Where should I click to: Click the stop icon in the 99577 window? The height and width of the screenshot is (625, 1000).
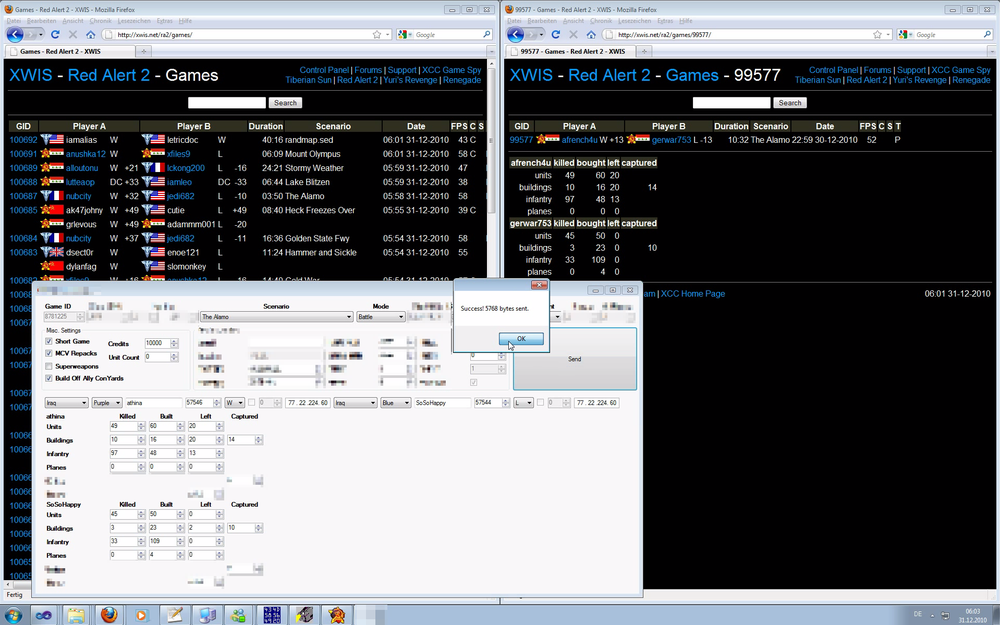tap(573, 34)
